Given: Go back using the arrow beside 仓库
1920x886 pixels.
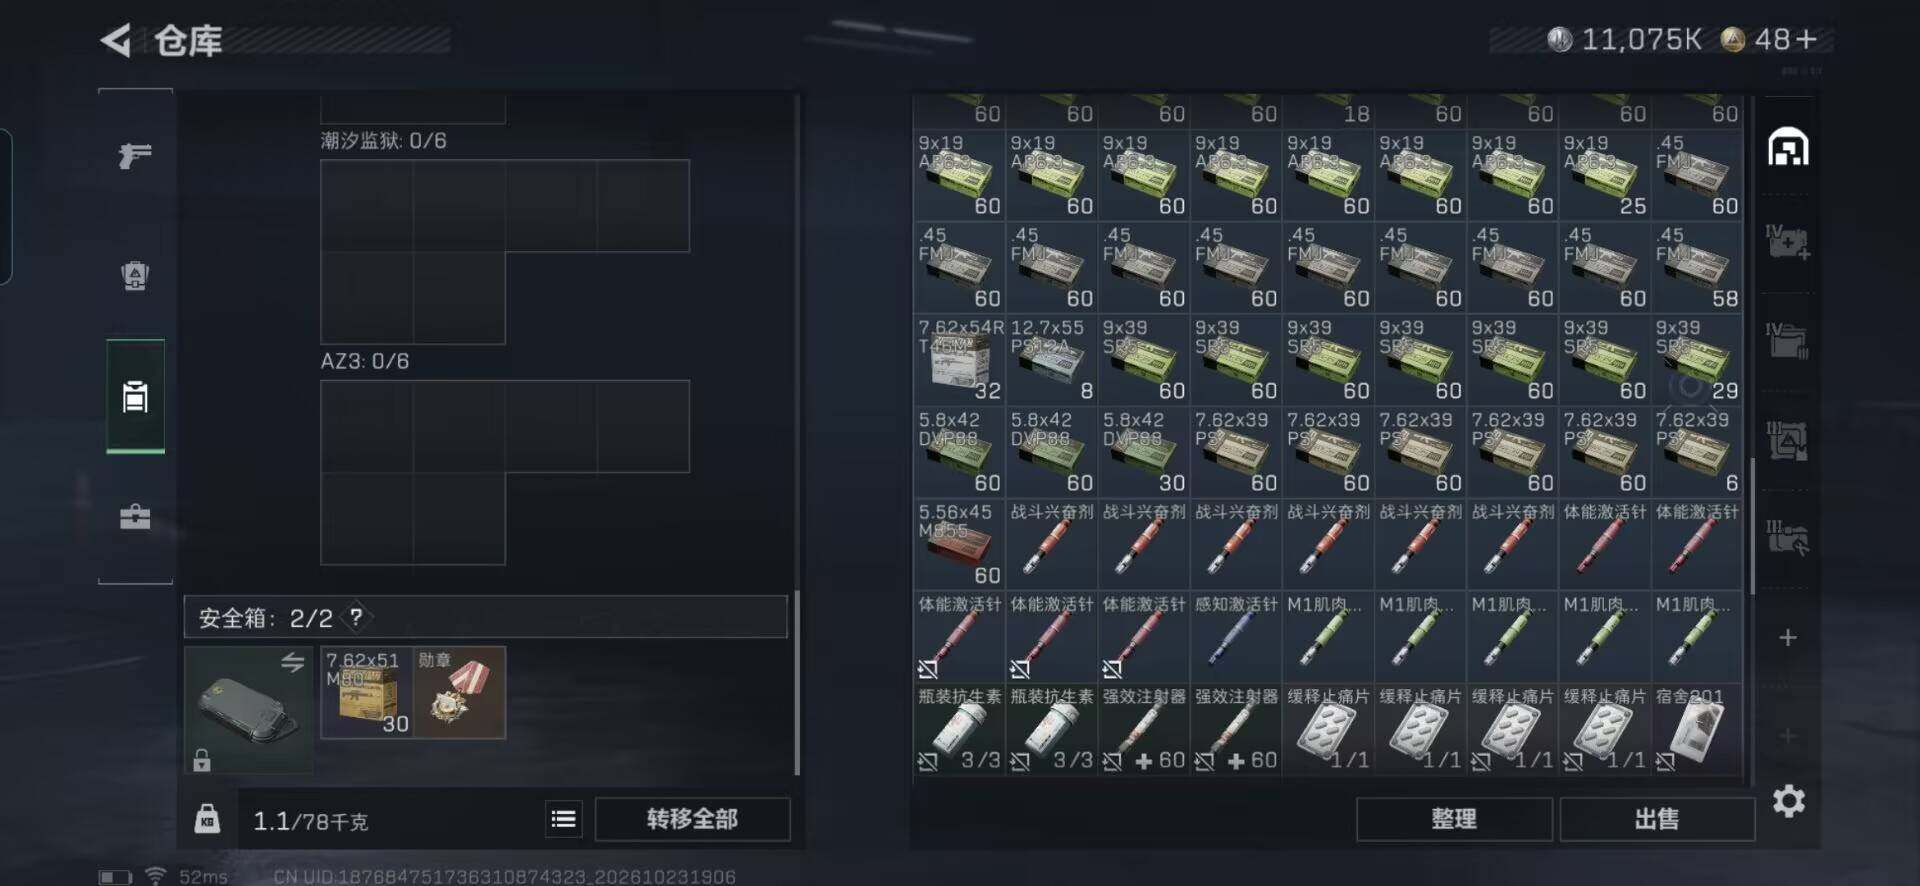Looking at the screenshot, I should click(x=116, y=40).
